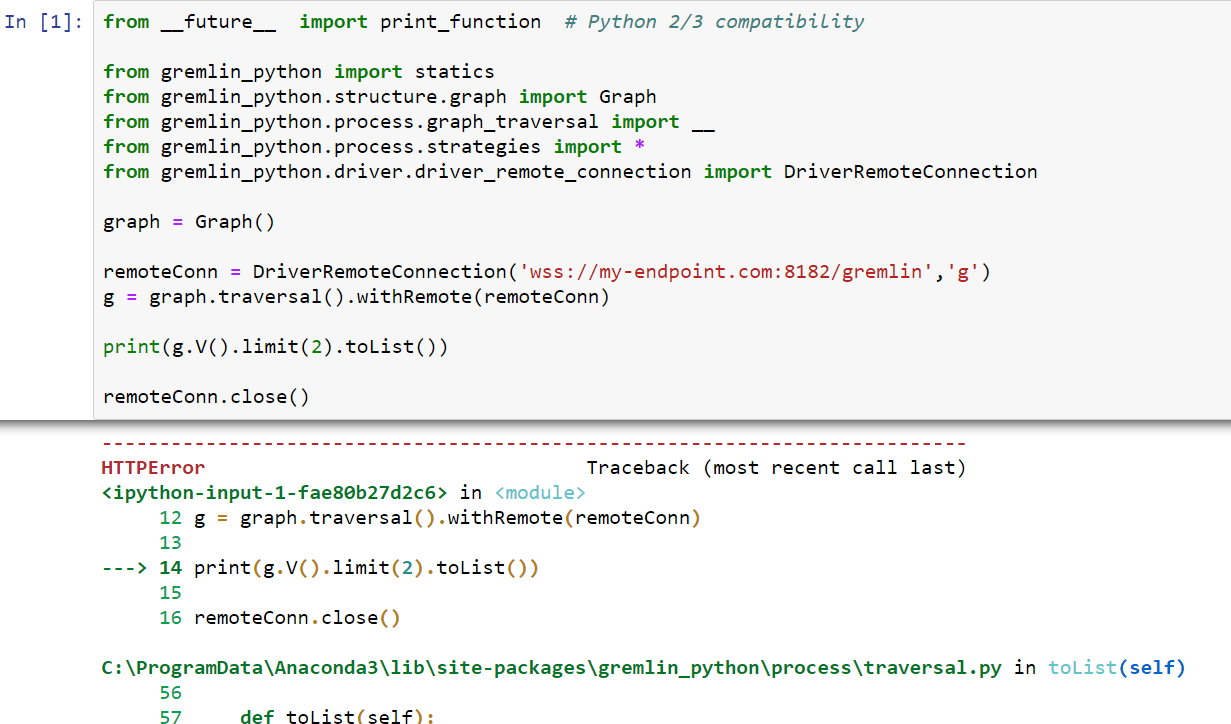1231x724 pixels.
Task: Click the toList(self) link in traceback
Action: click(x=1116, y=667)
